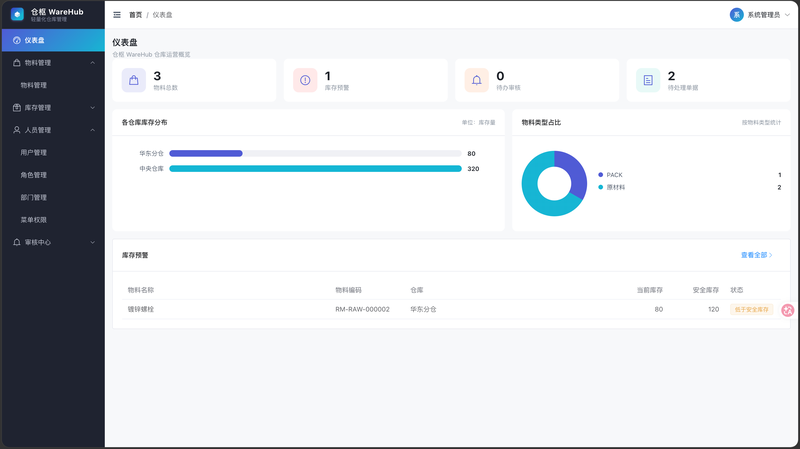Click 查看全部 link in 库存预警
The height and width of the screenshot is (449, 800).
point(757,255)
